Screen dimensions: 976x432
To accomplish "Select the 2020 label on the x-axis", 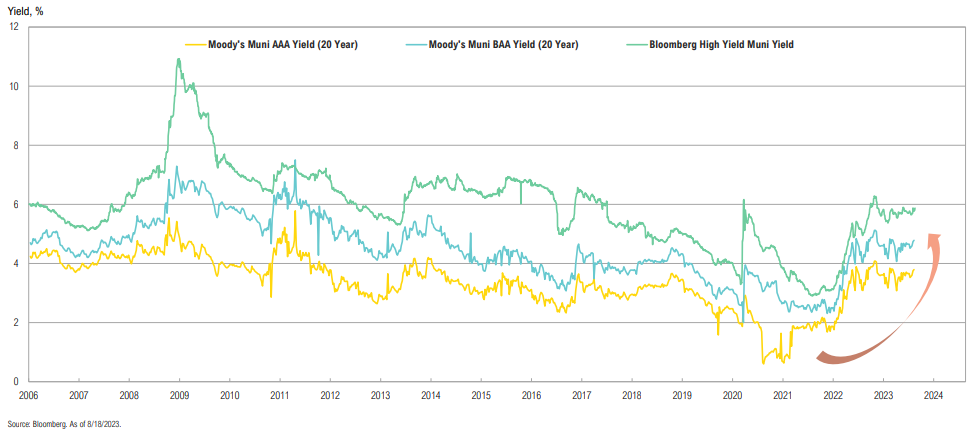I will pos(732,396).
